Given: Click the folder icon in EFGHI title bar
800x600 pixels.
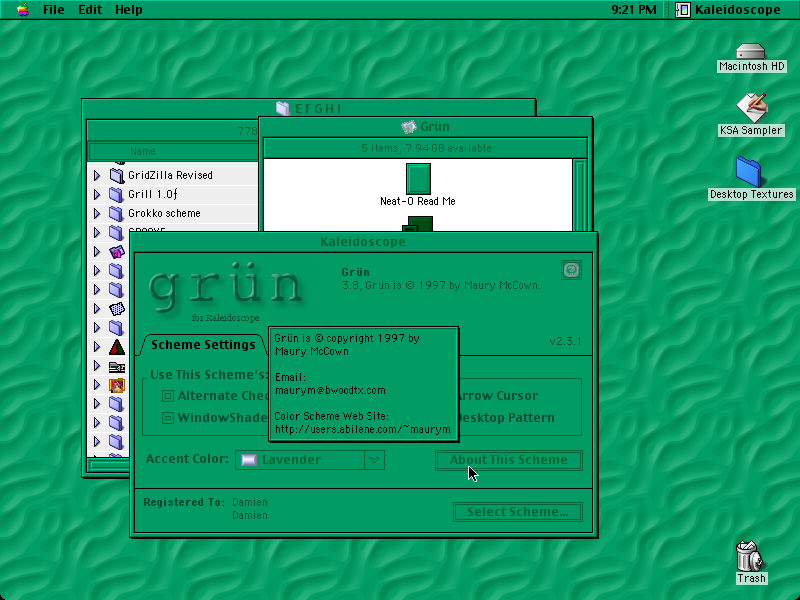Looking at the screenshot, I should pos(283,108).
